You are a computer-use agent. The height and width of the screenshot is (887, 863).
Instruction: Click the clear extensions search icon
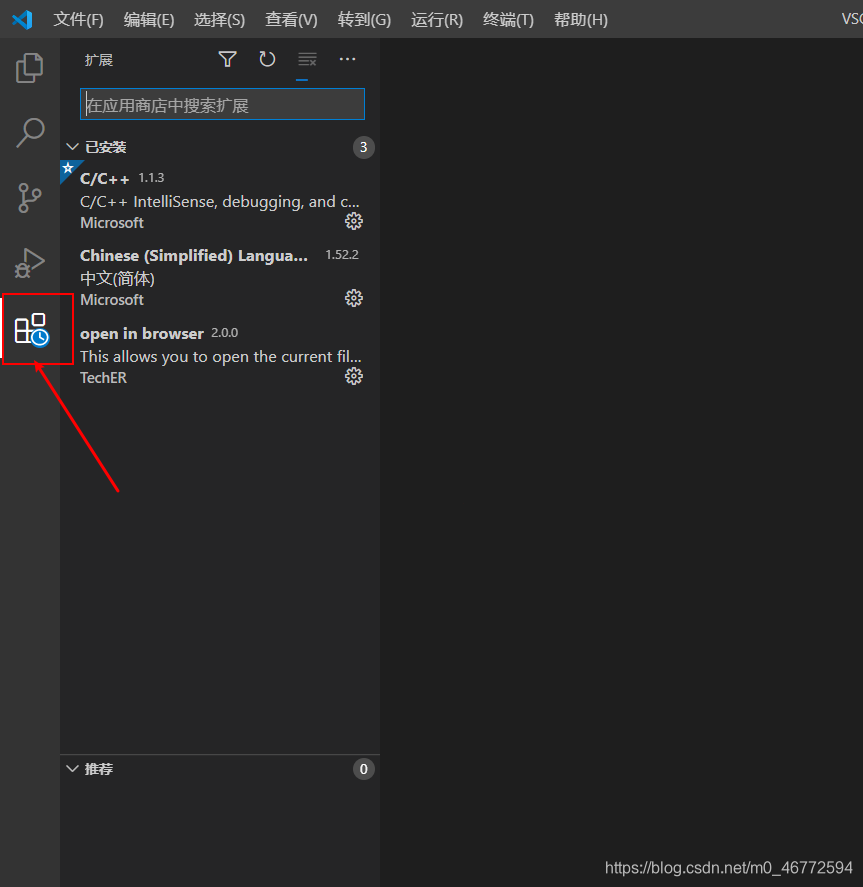(x=307, y=59)
